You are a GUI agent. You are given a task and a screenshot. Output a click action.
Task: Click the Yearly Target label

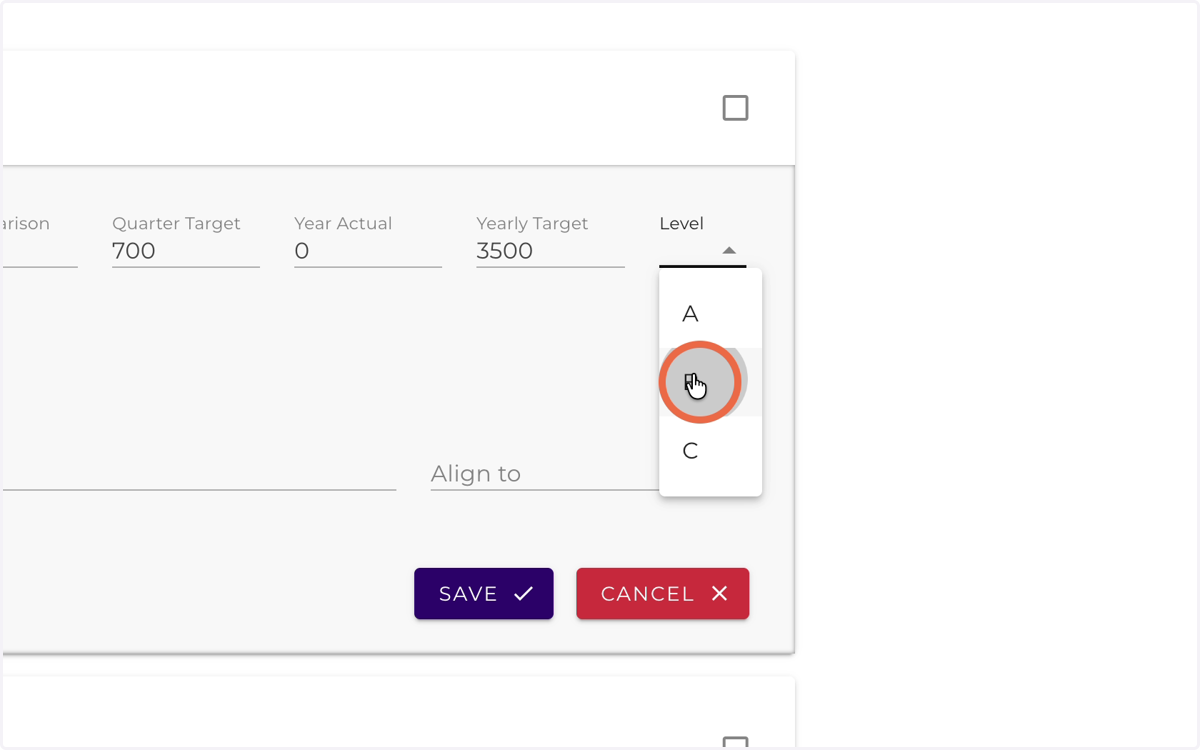532,224
